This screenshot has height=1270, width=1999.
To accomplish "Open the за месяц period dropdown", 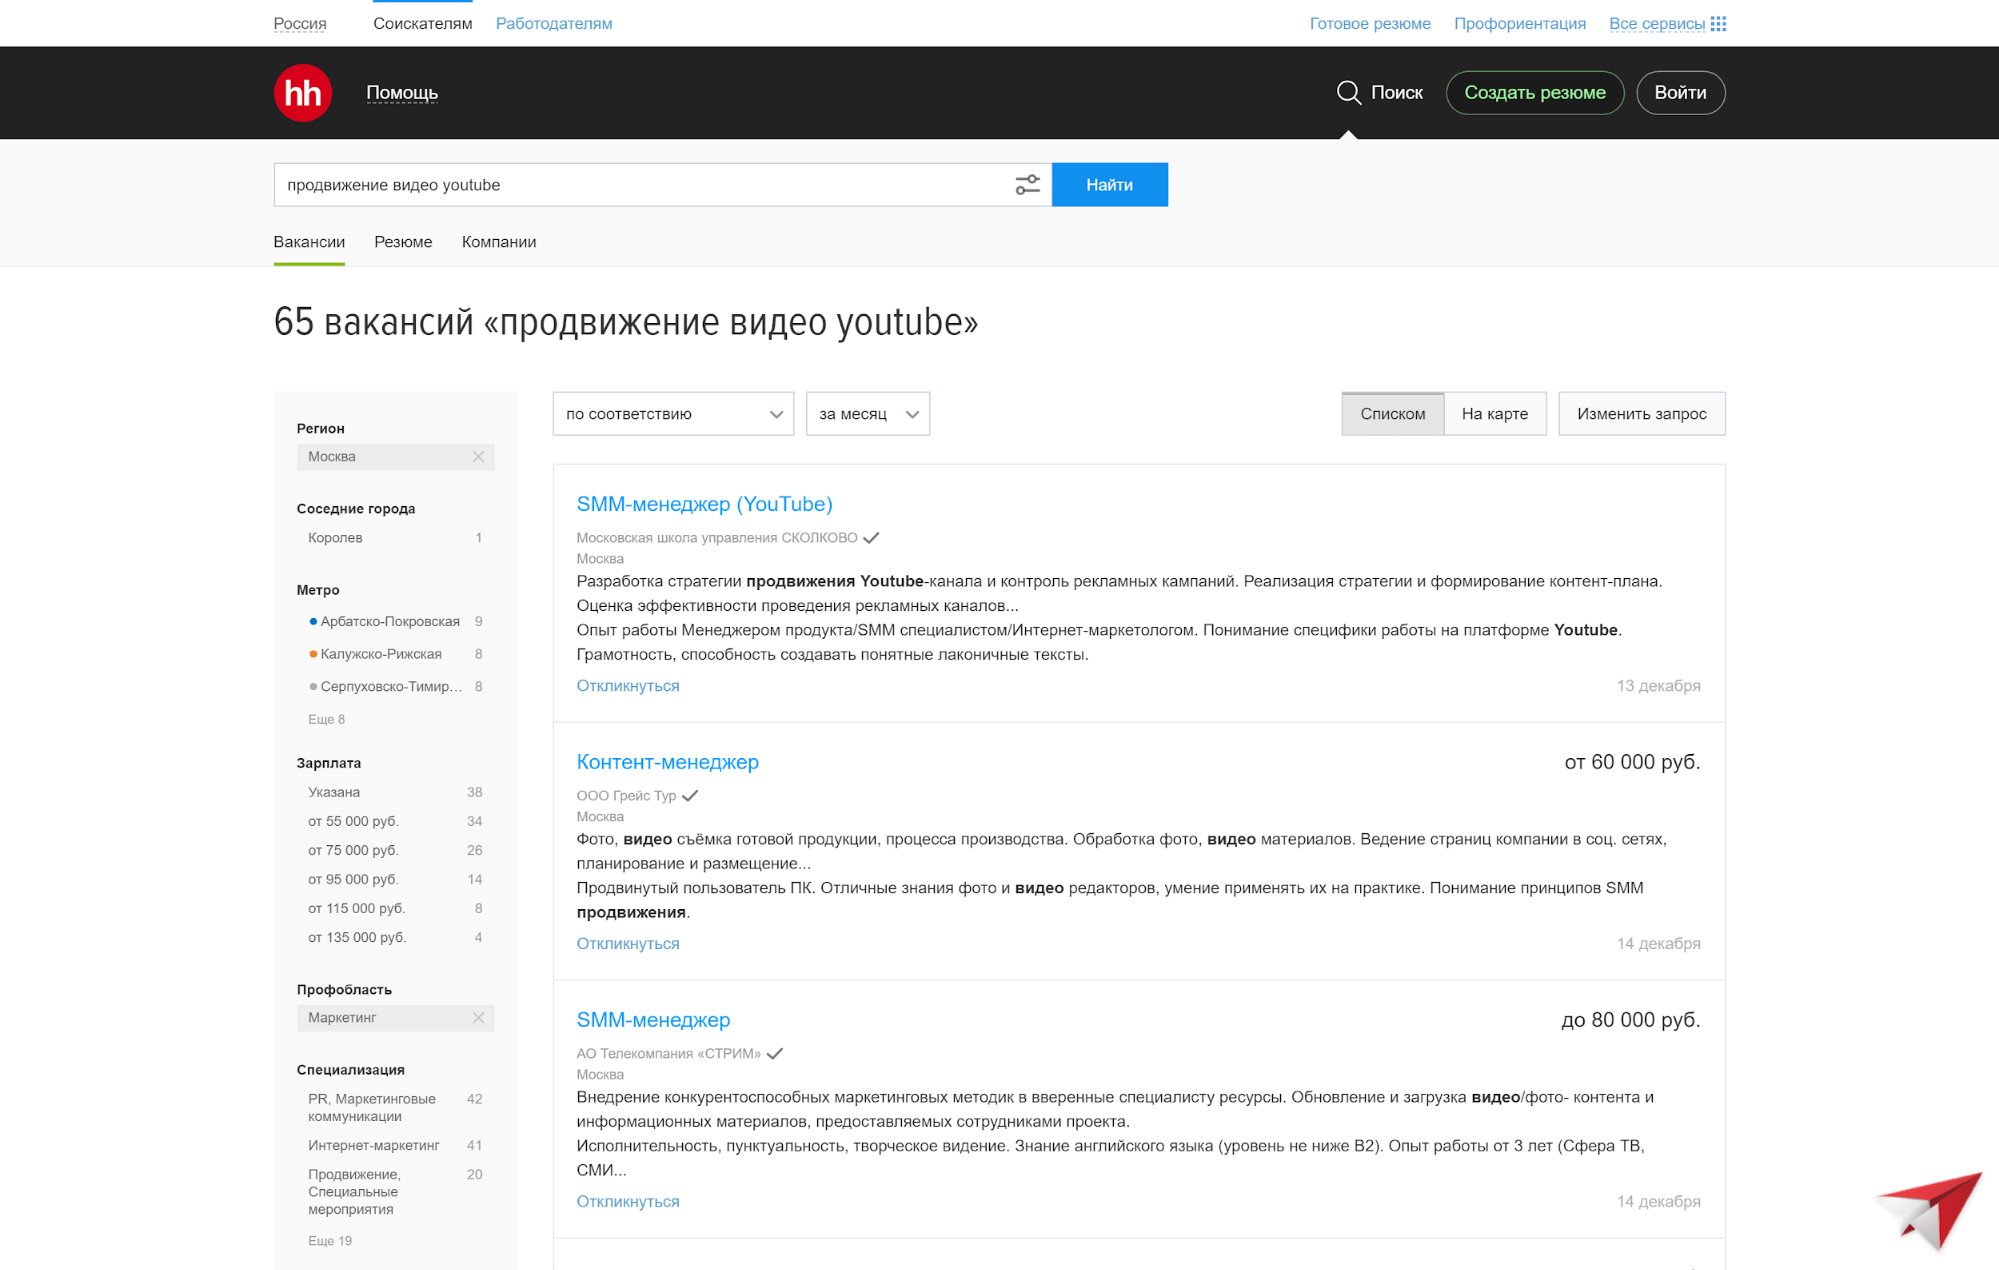I will (866, 413).
